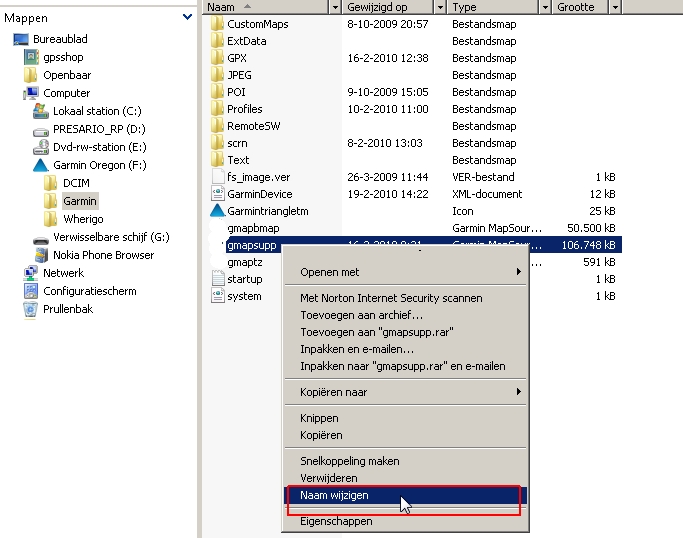683x538 pixels.
Task: Select Met Norton Internet Security scannen
Action: coord(405,298)
